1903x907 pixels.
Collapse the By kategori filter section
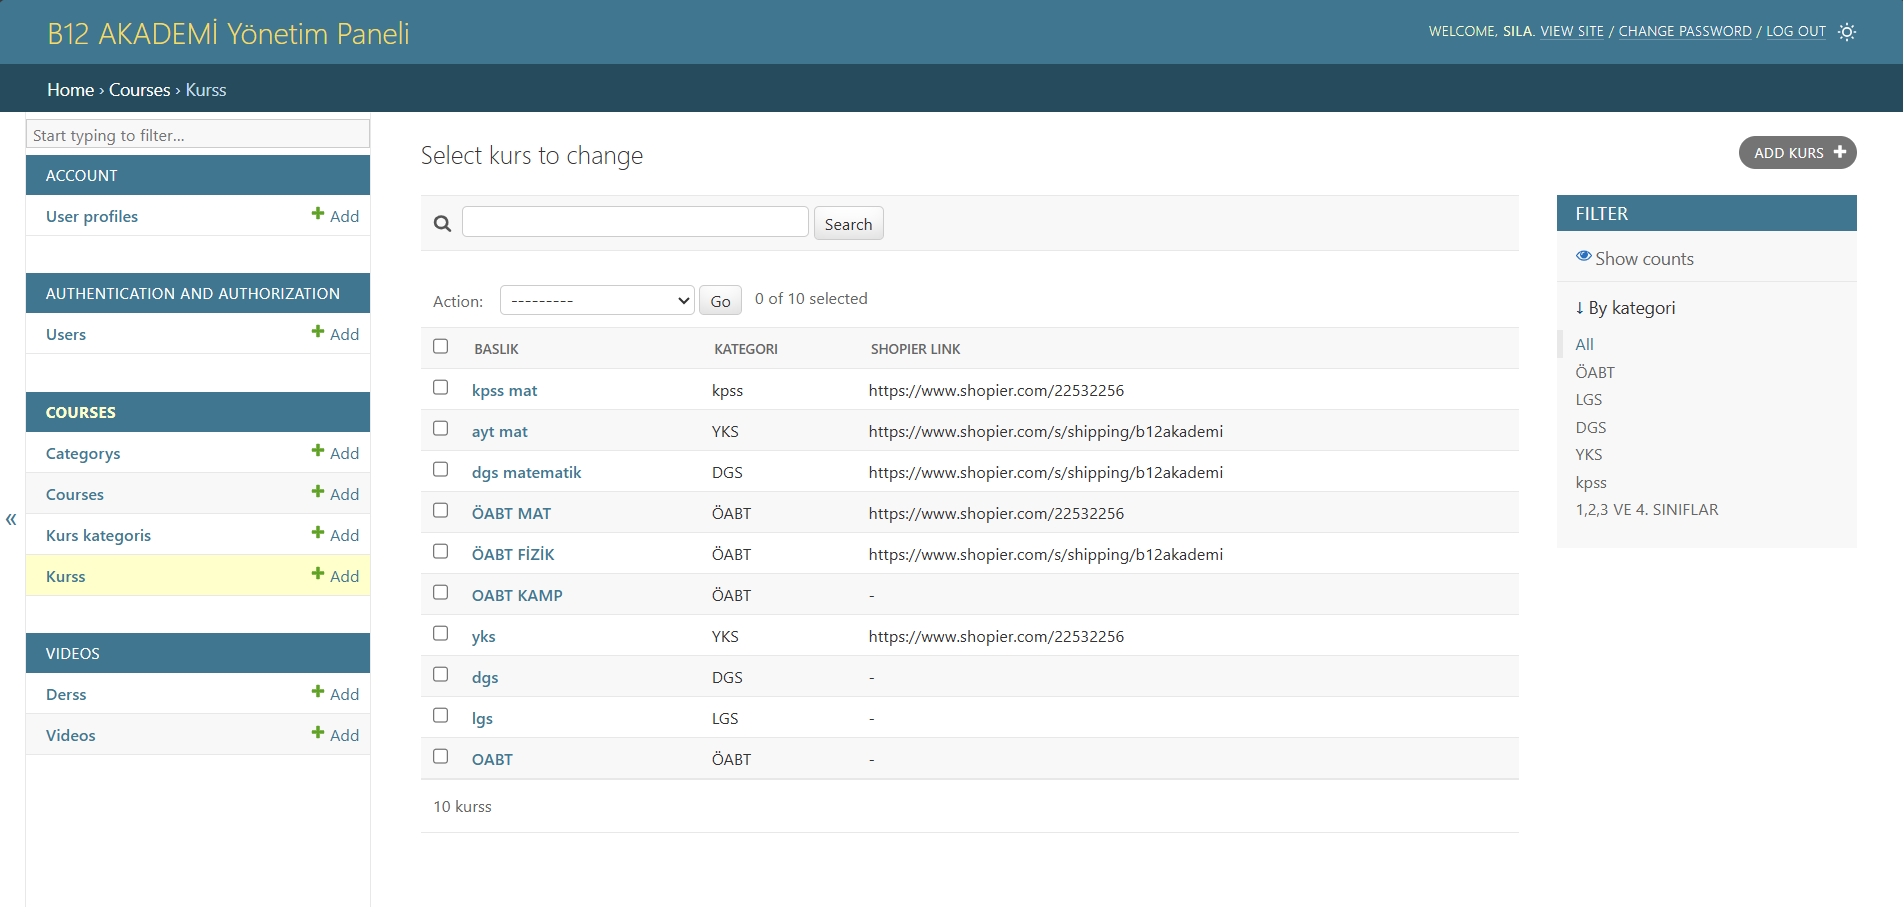pos(1626,308)
